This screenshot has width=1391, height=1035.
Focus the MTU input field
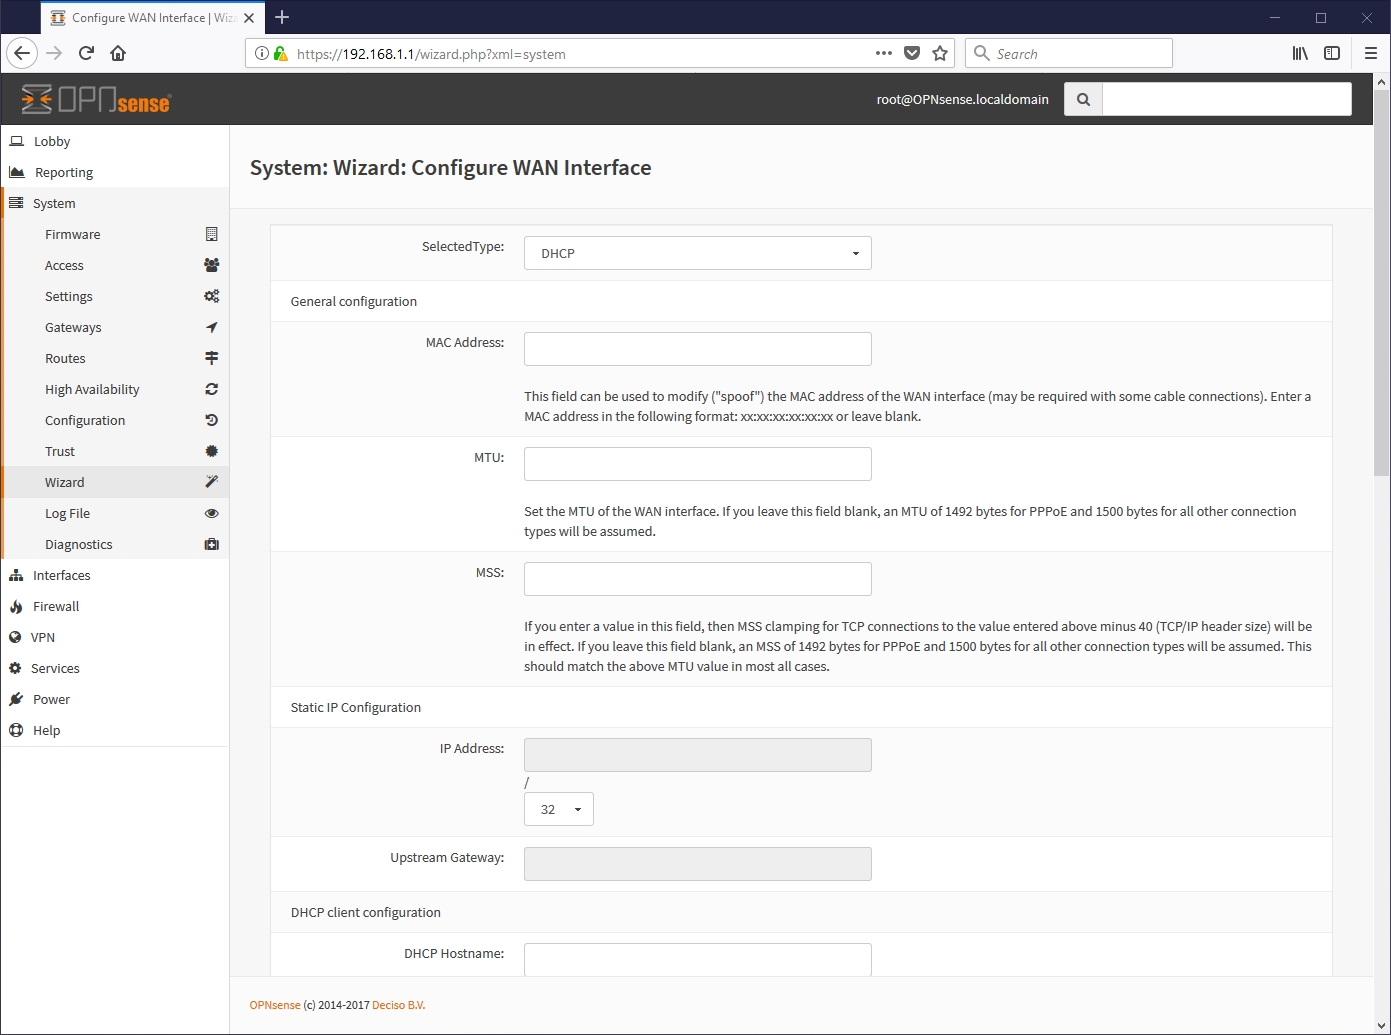point(697,465)
